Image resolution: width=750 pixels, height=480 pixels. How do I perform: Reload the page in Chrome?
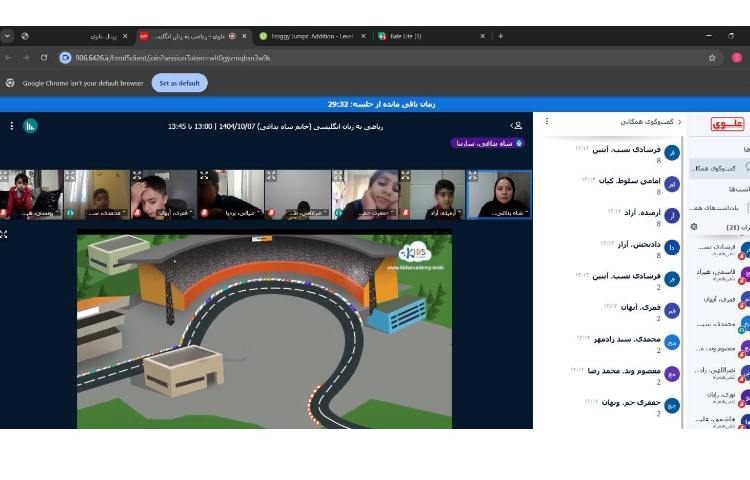point(44,58)
